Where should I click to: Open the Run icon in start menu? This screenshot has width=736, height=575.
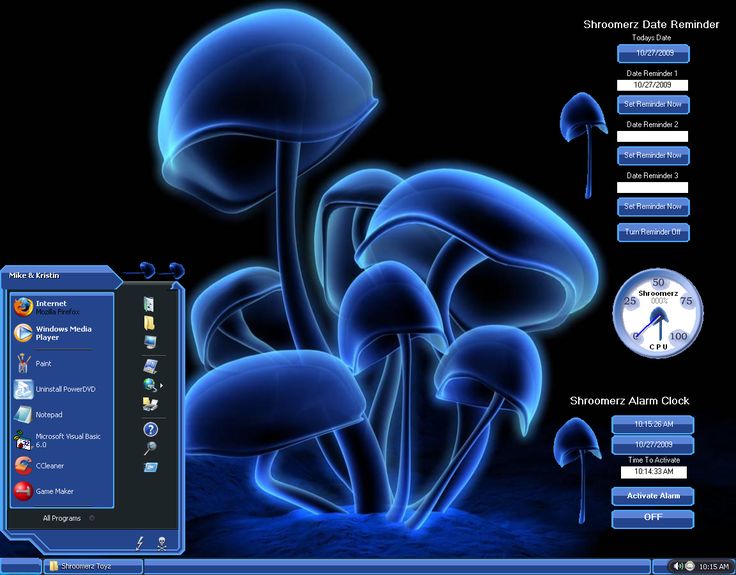(151, 467)
